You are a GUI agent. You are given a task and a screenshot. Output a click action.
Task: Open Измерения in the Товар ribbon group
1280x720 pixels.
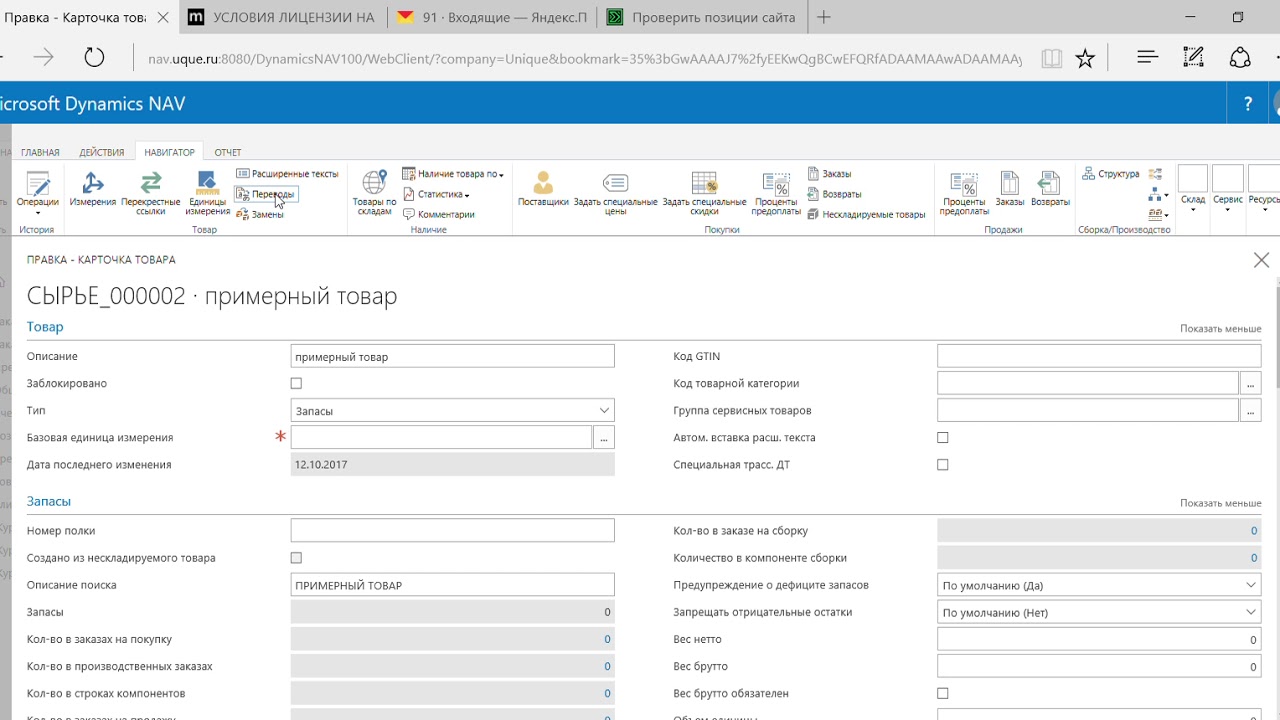(x=93, y=188)
